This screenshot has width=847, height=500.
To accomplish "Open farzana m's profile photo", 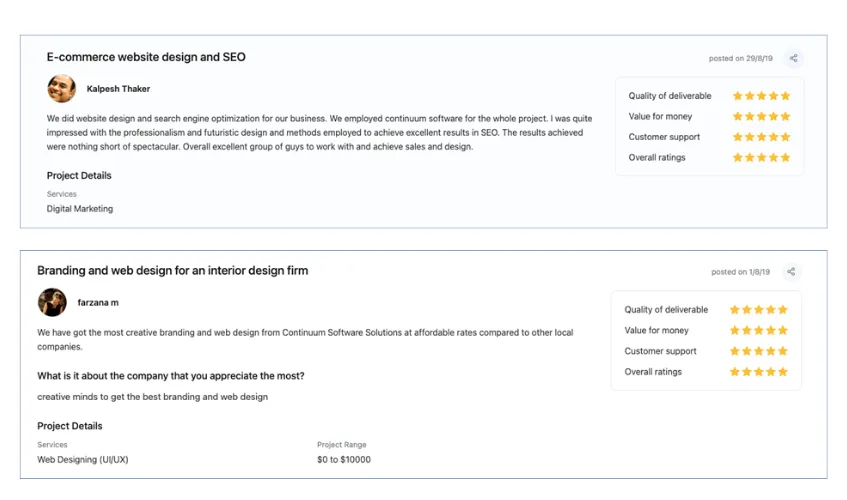I will pos(52,302).
